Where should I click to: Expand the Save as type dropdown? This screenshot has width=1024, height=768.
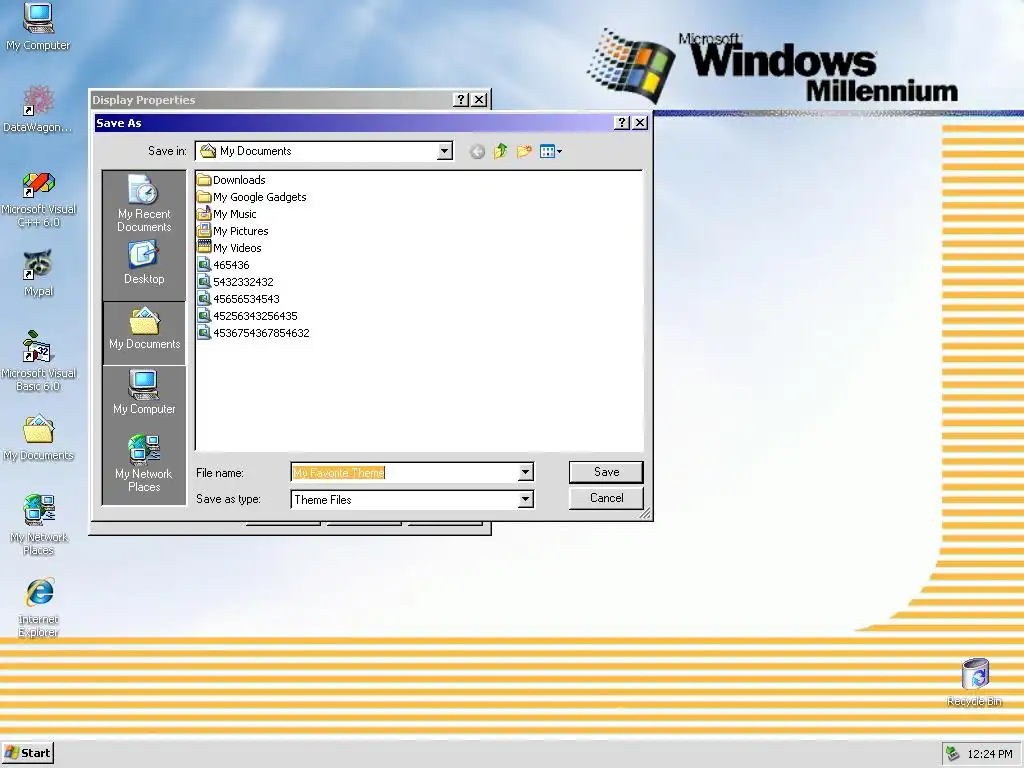(x=525, y=500)
